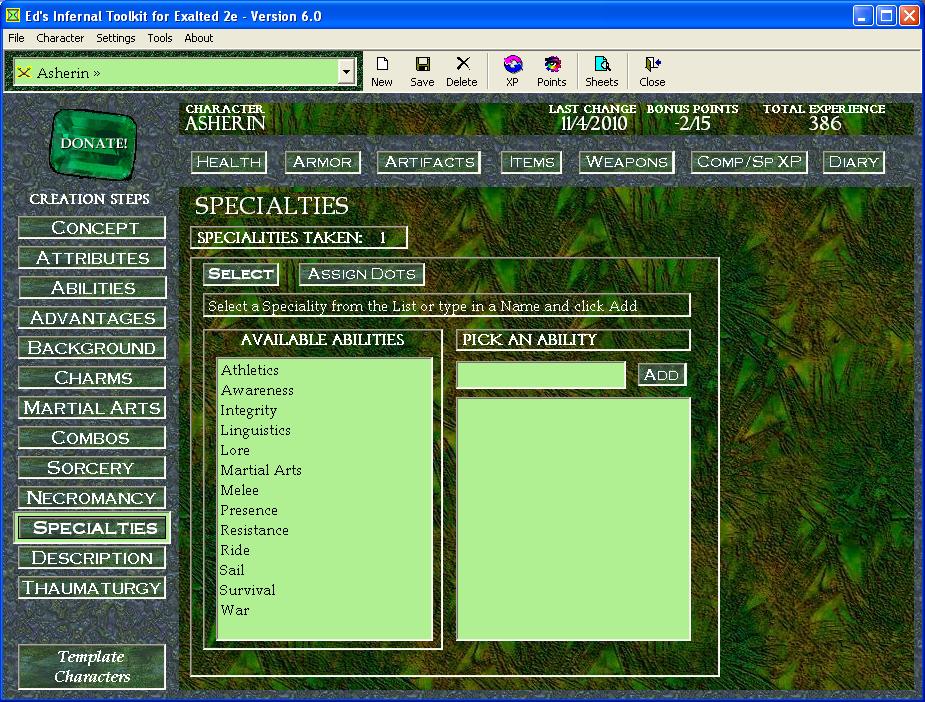
Task: Switch to the Select tab
Action: pos(241,274)
